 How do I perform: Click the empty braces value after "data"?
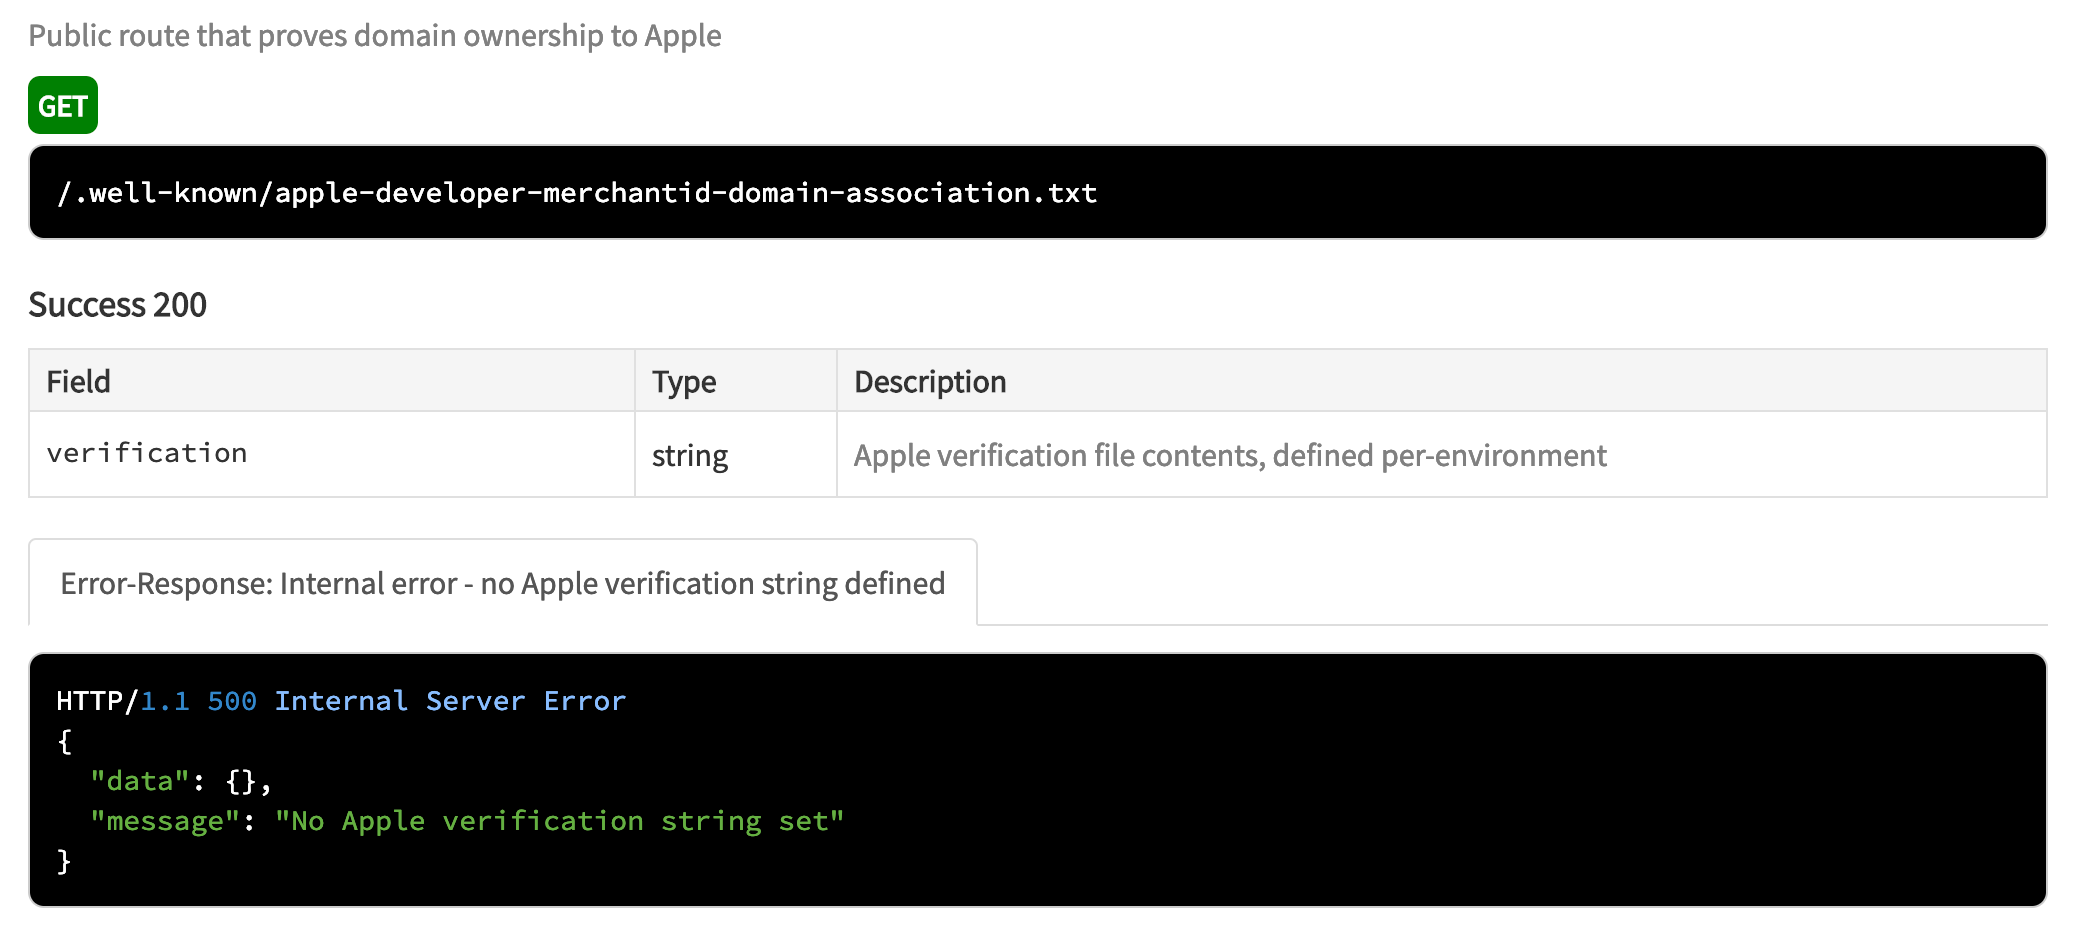[x=241, y=781]
